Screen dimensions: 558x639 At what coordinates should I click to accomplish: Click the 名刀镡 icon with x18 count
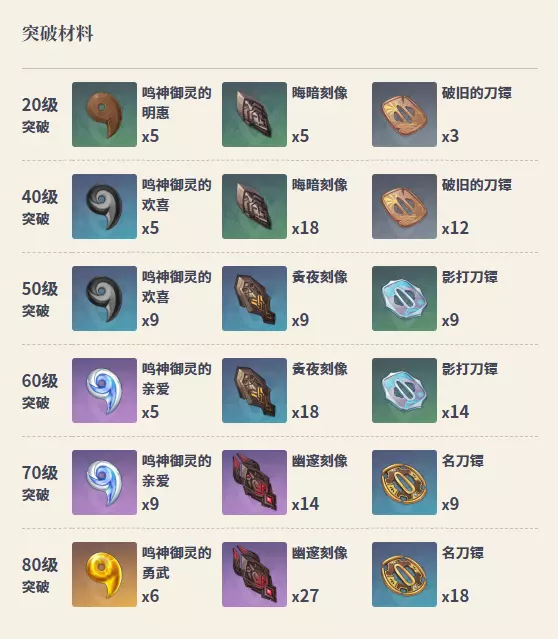[x=404, y=575]
